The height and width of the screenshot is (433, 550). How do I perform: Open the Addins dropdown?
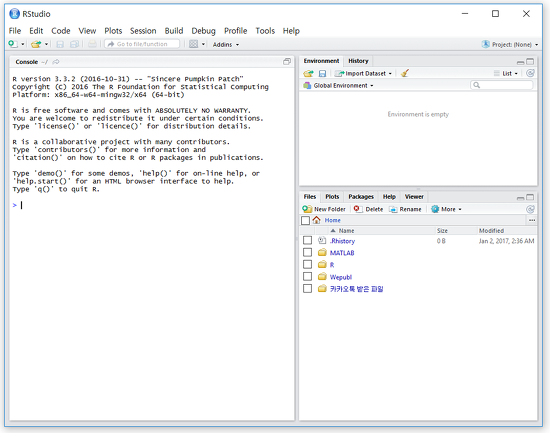pyautogui.click(x=226, y=45)
